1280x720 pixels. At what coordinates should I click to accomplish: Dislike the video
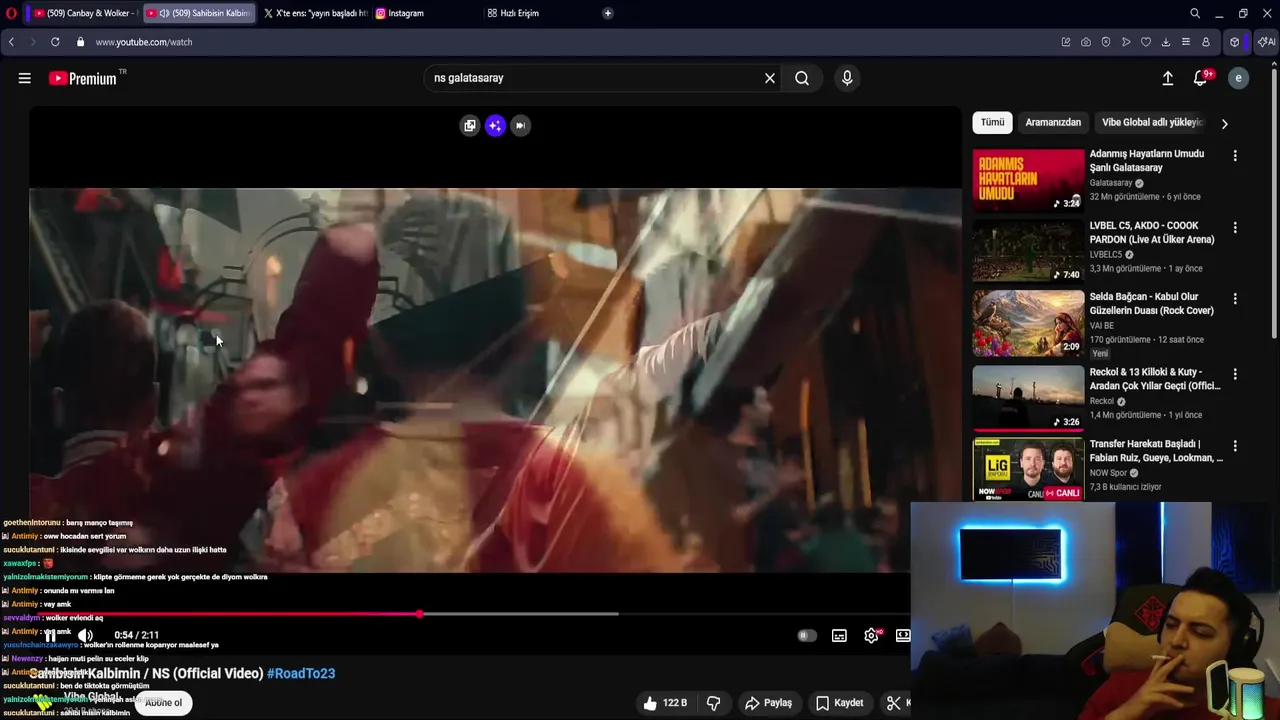(x=713, y=703)
